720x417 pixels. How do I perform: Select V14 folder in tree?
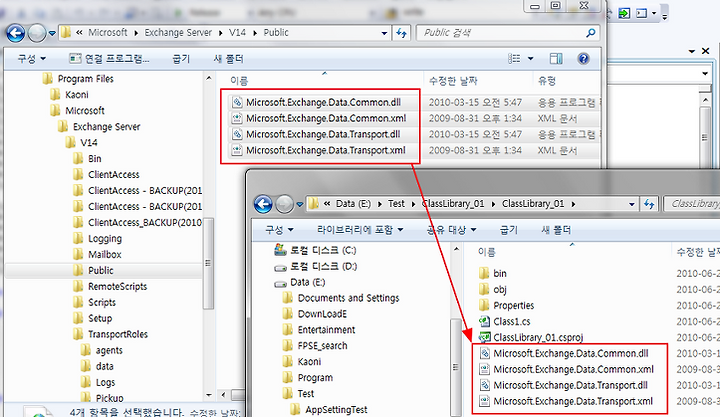(81, 142)
